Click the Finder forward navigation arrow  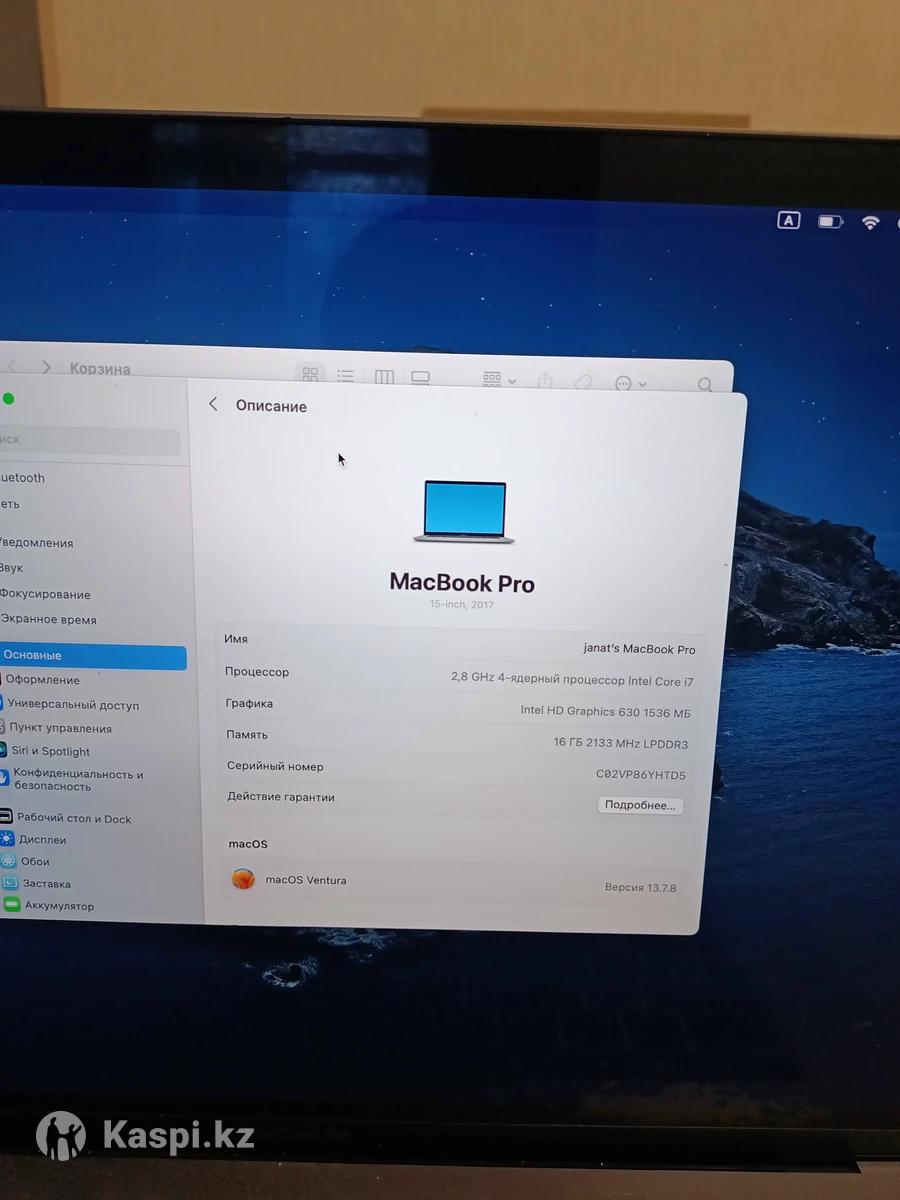pyautogui.click(x=46, y=368)
